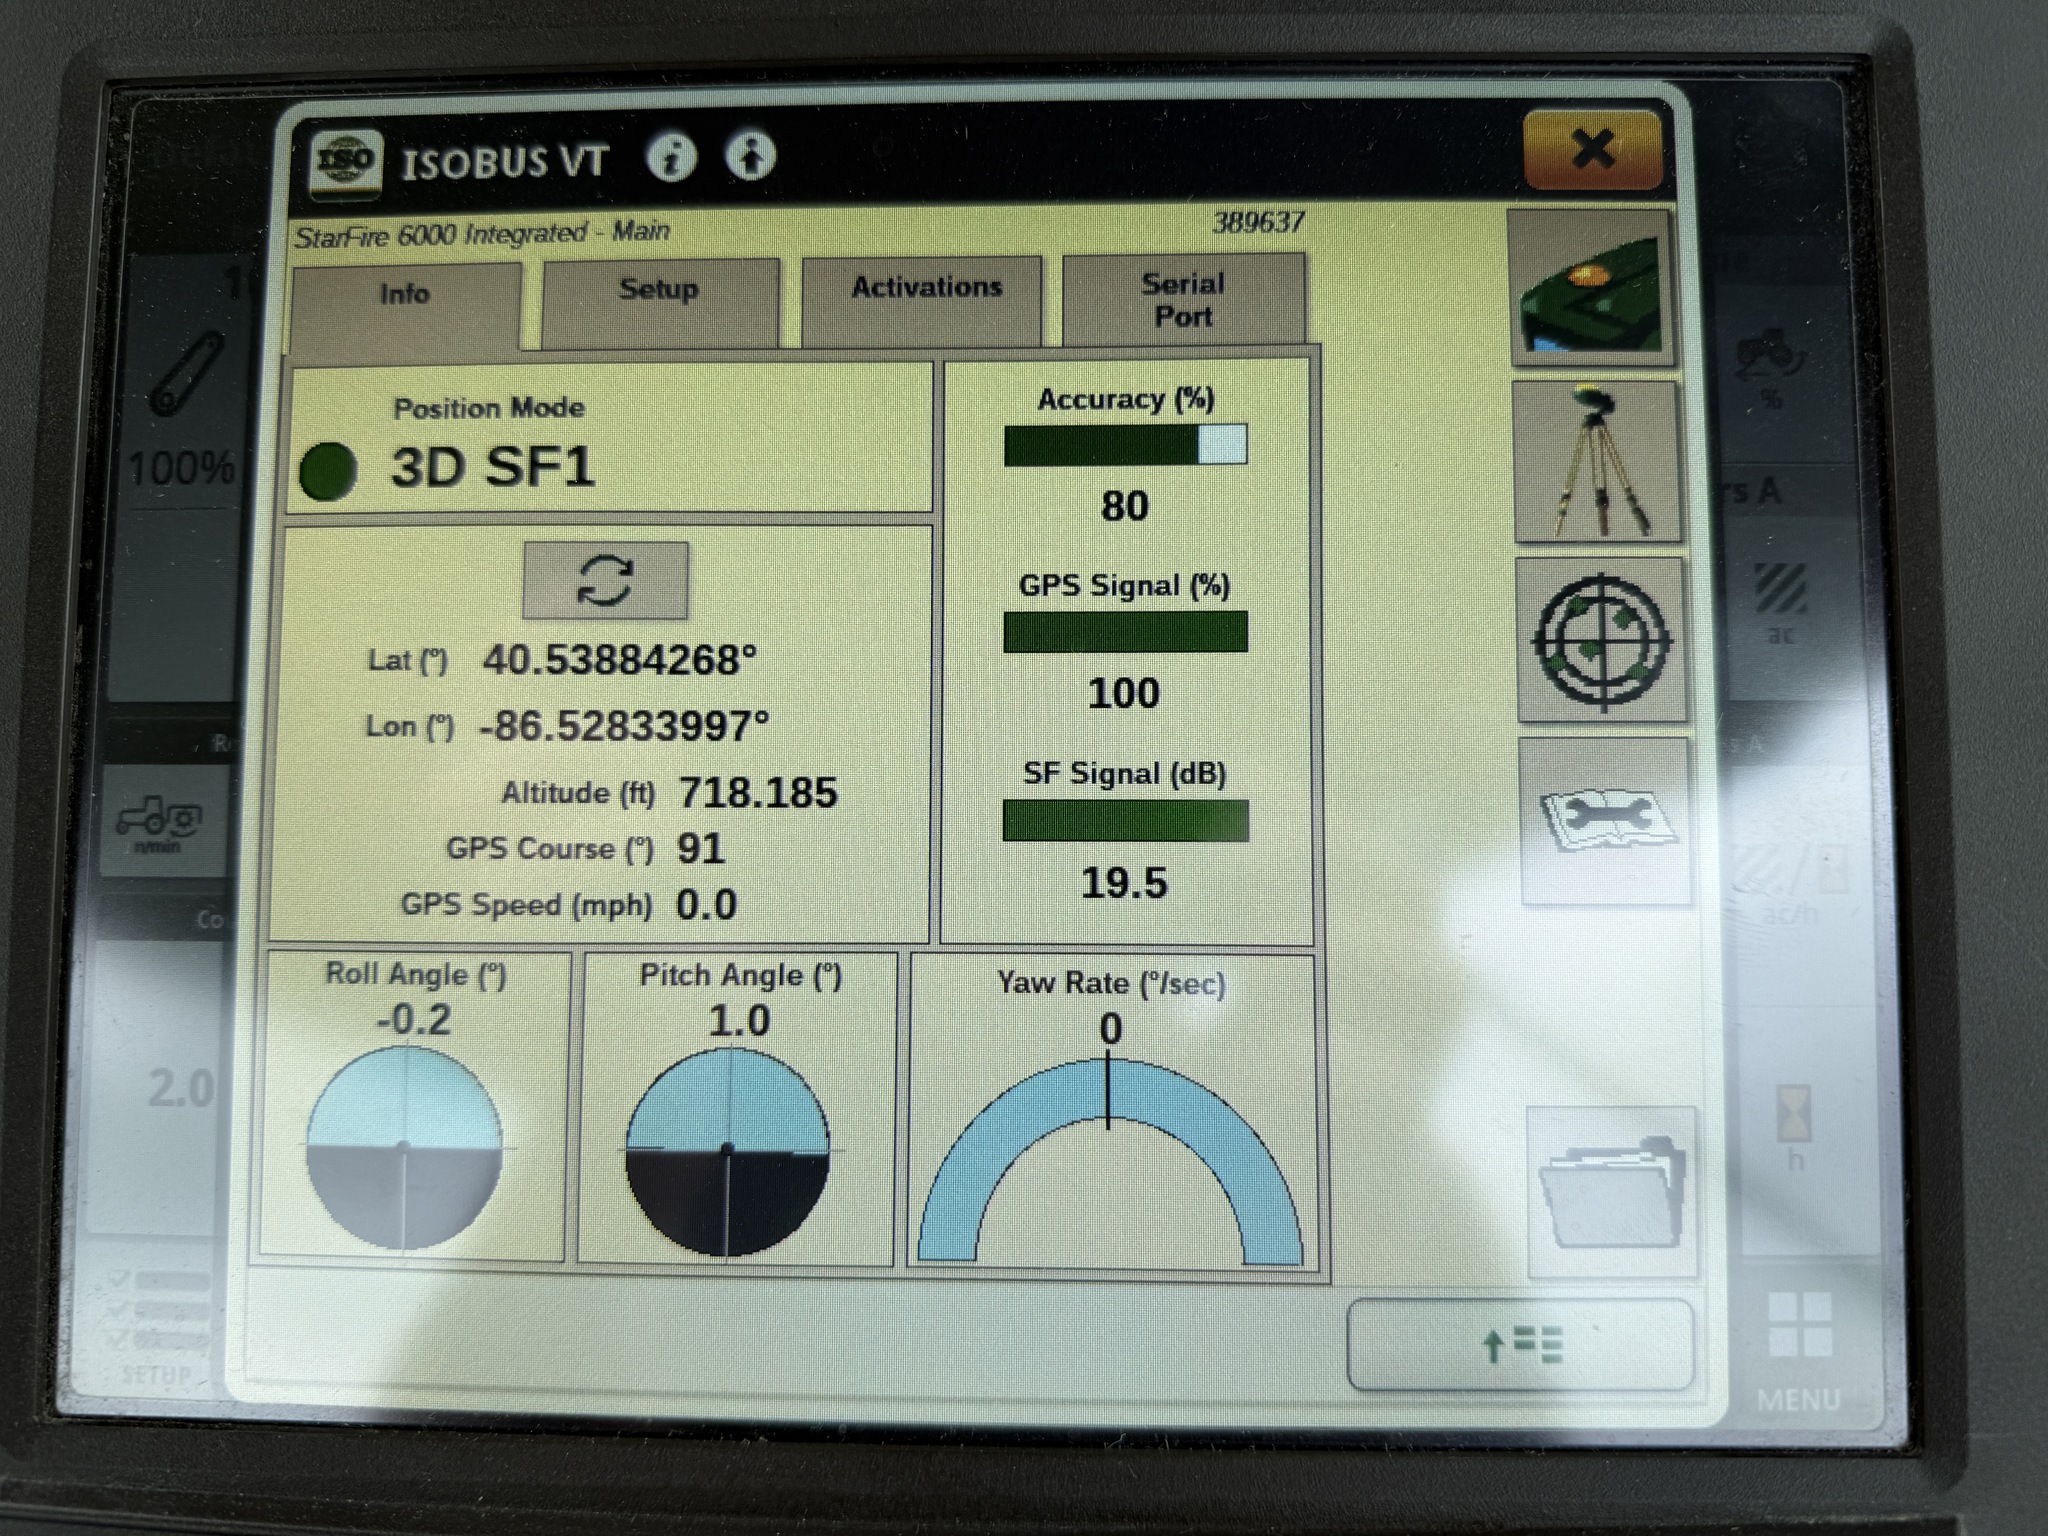
Task: Click the GPS Signal value 100
Action: click(1124, 694)
